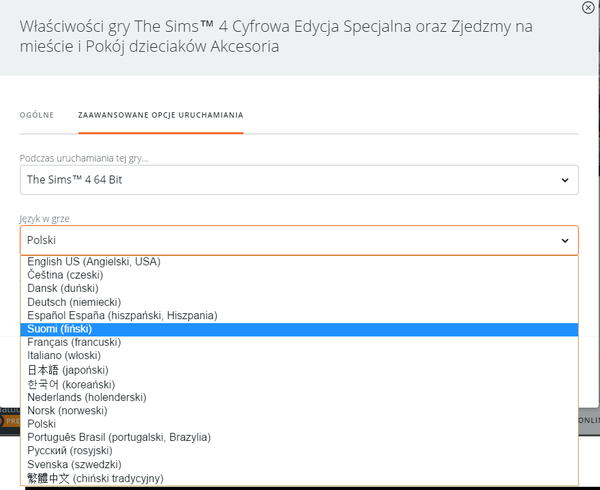Viewport: 600px width, 490px height.
Task: Open Zaawansowane opcje uruchamiania tab
Action: point(160,115)
